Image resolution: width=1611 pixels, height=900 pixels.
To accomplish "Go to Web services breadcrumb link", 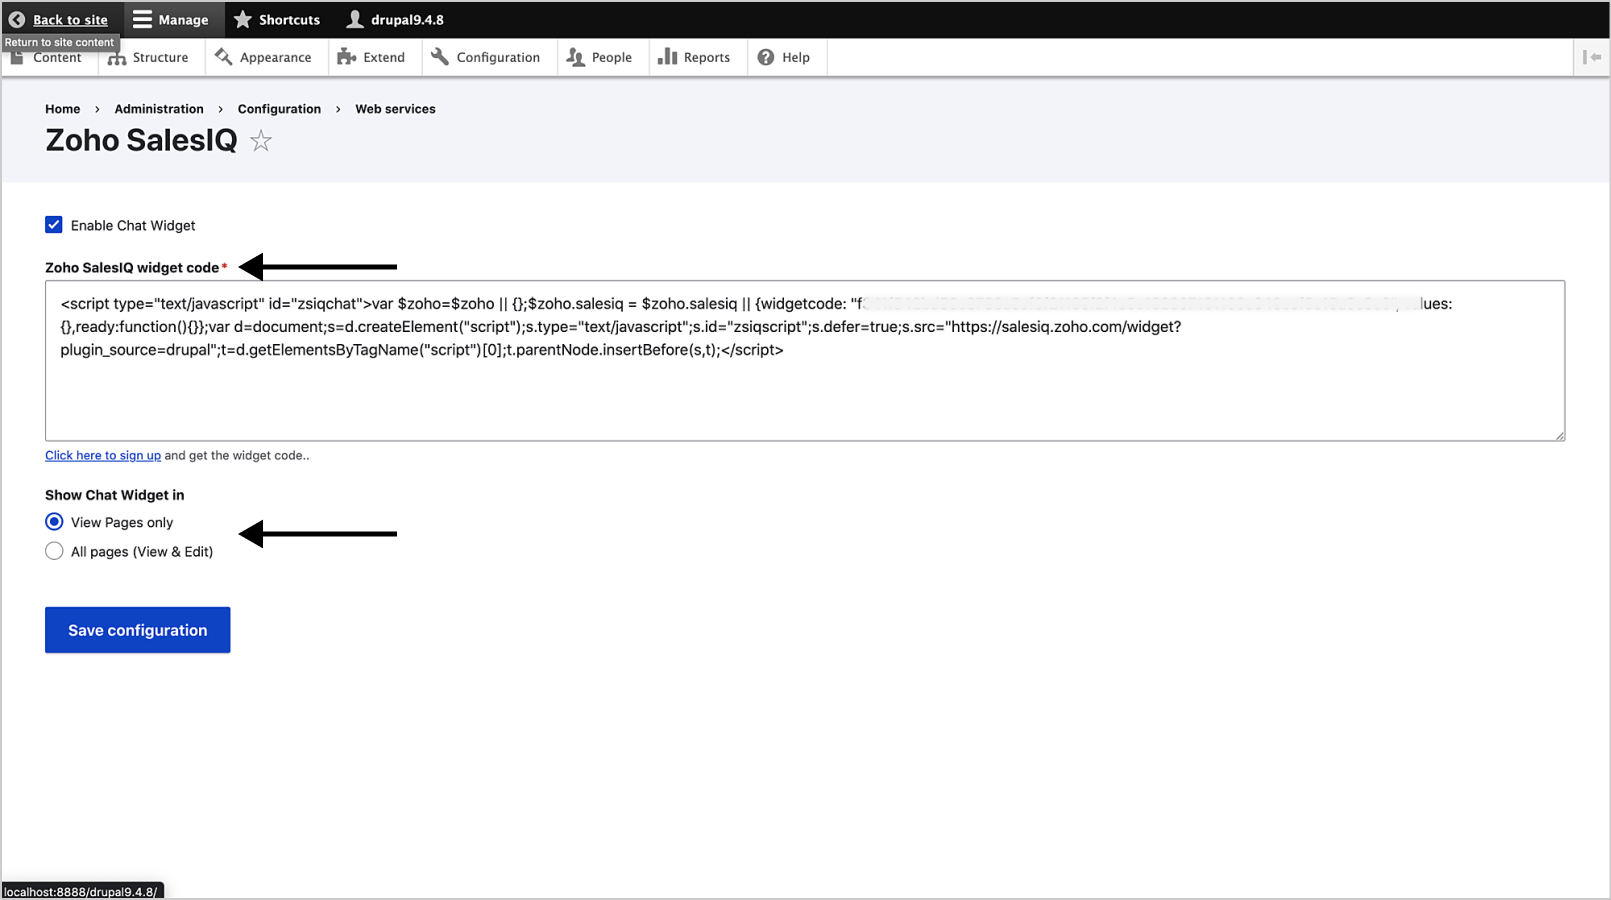I will [x=395, y=109].
